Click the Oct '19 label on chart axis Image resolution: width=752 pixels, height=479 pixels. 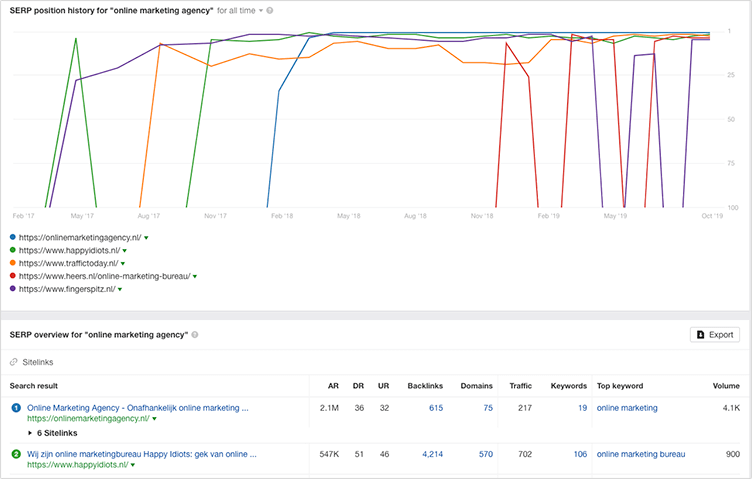712,216
